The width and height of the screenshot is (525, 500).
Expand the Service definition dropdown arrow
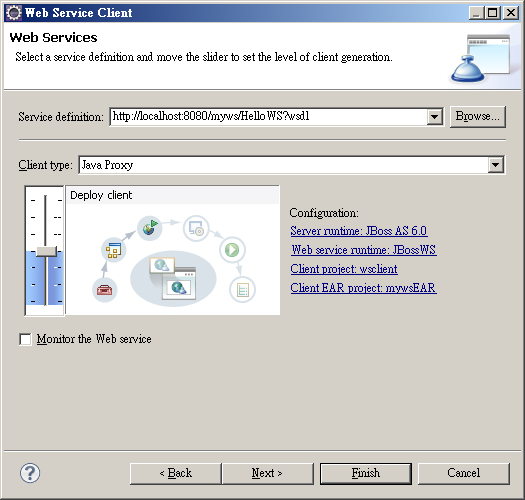point(434,117)
